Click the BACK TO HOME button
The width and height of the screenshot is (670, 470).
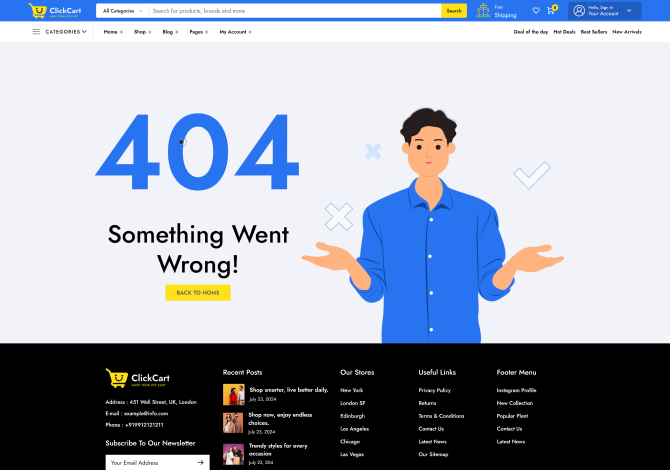click(x=198, y=293)
